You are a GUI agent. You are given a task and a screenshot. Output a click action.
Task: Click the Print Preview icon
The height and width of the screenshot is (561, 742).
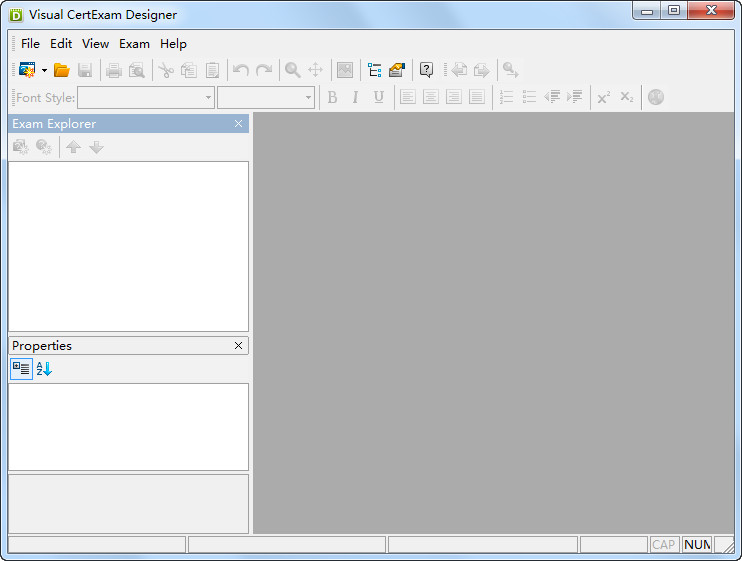click(x=137, y=70)
